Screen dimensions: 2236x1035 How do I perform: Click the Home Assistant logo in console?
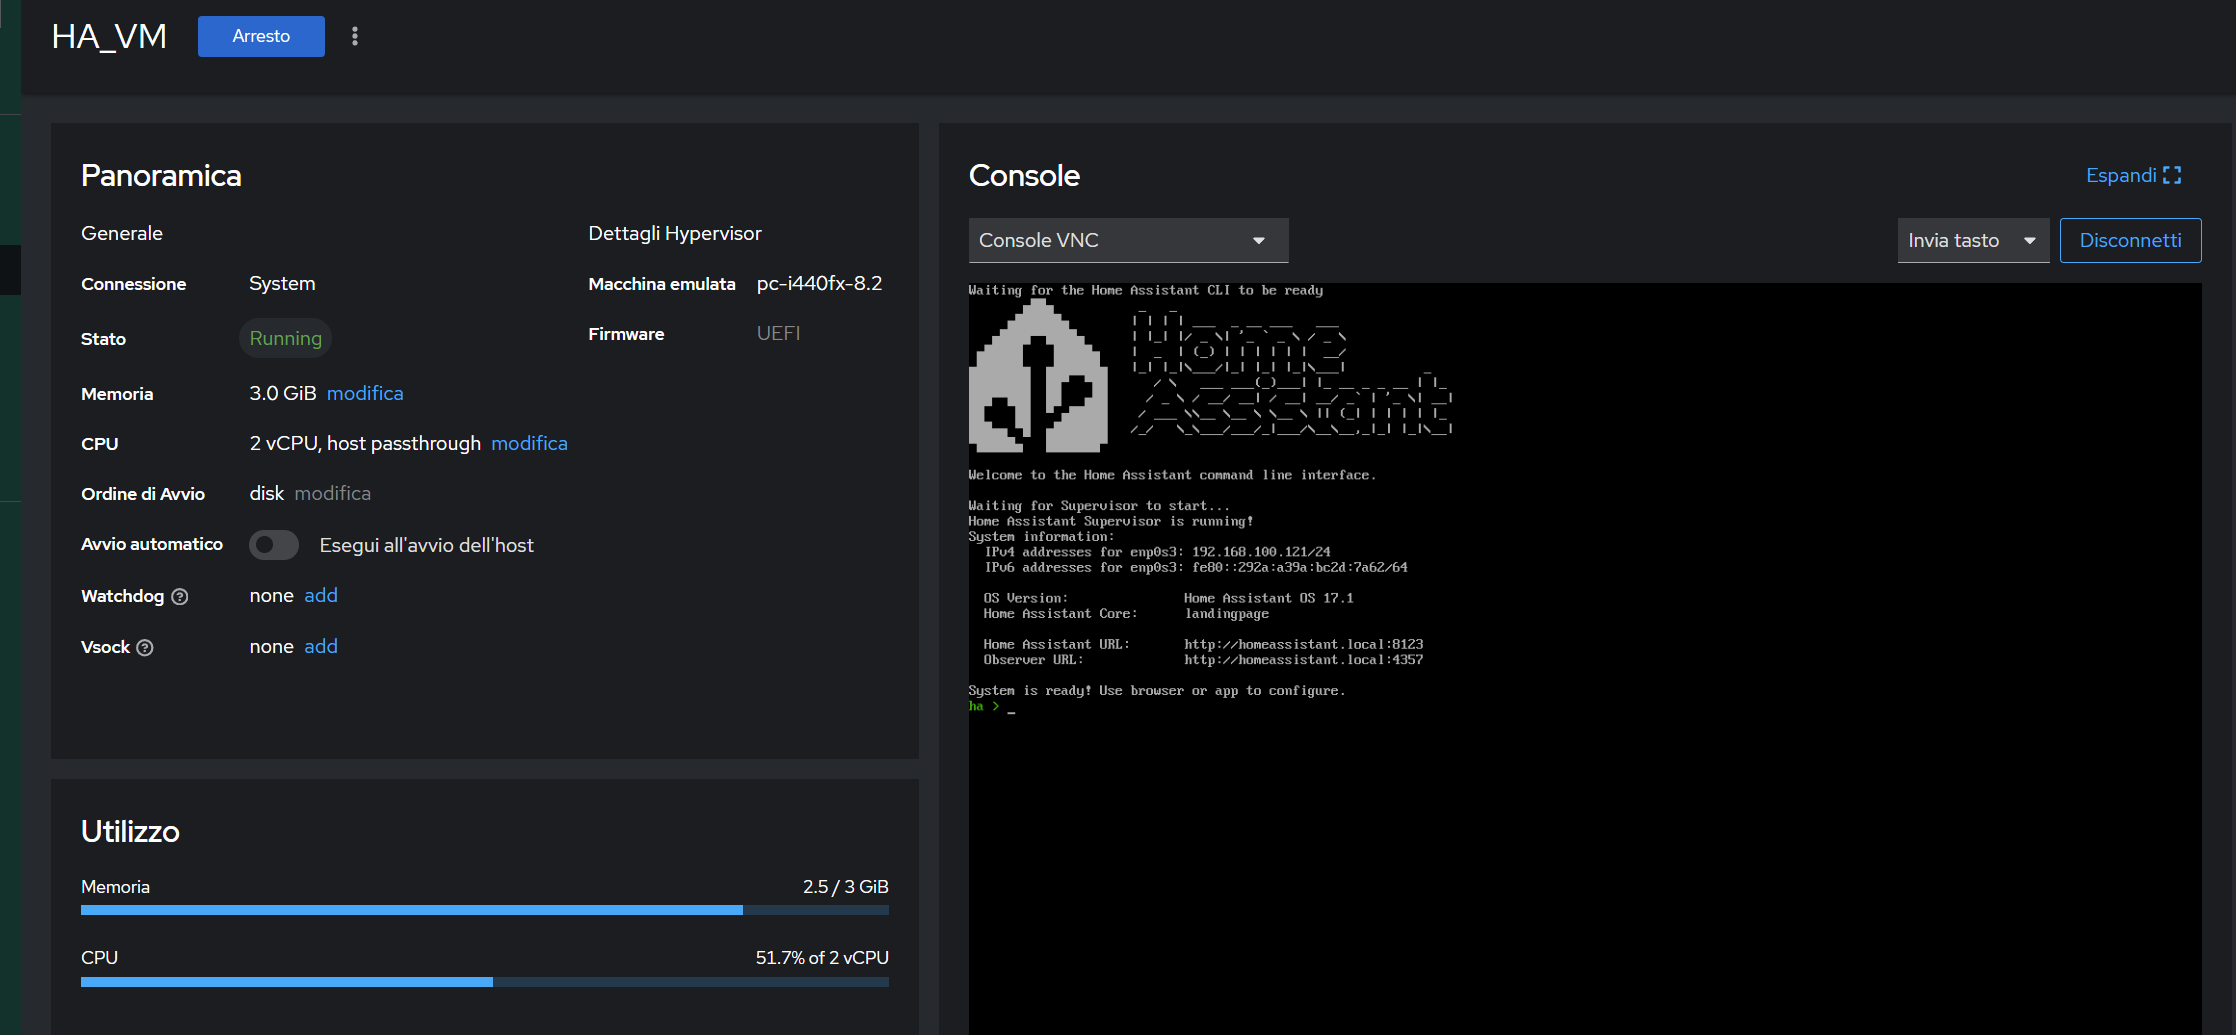pyautogui.click(x=1038, y=380)
